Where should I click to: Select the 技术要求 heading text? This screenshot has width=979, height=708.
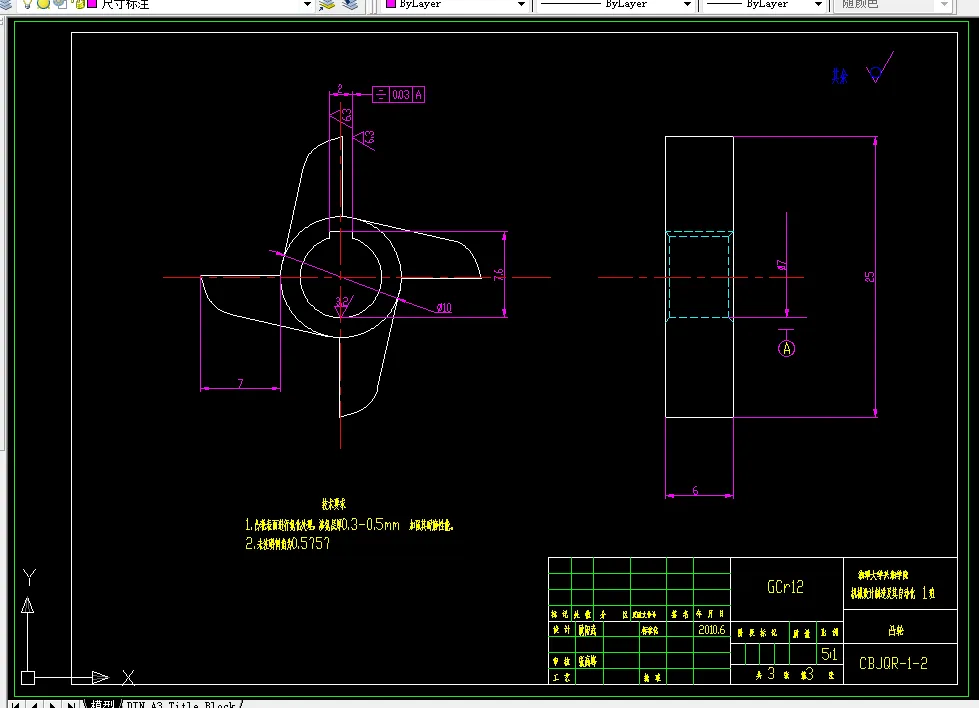(334, 504)
